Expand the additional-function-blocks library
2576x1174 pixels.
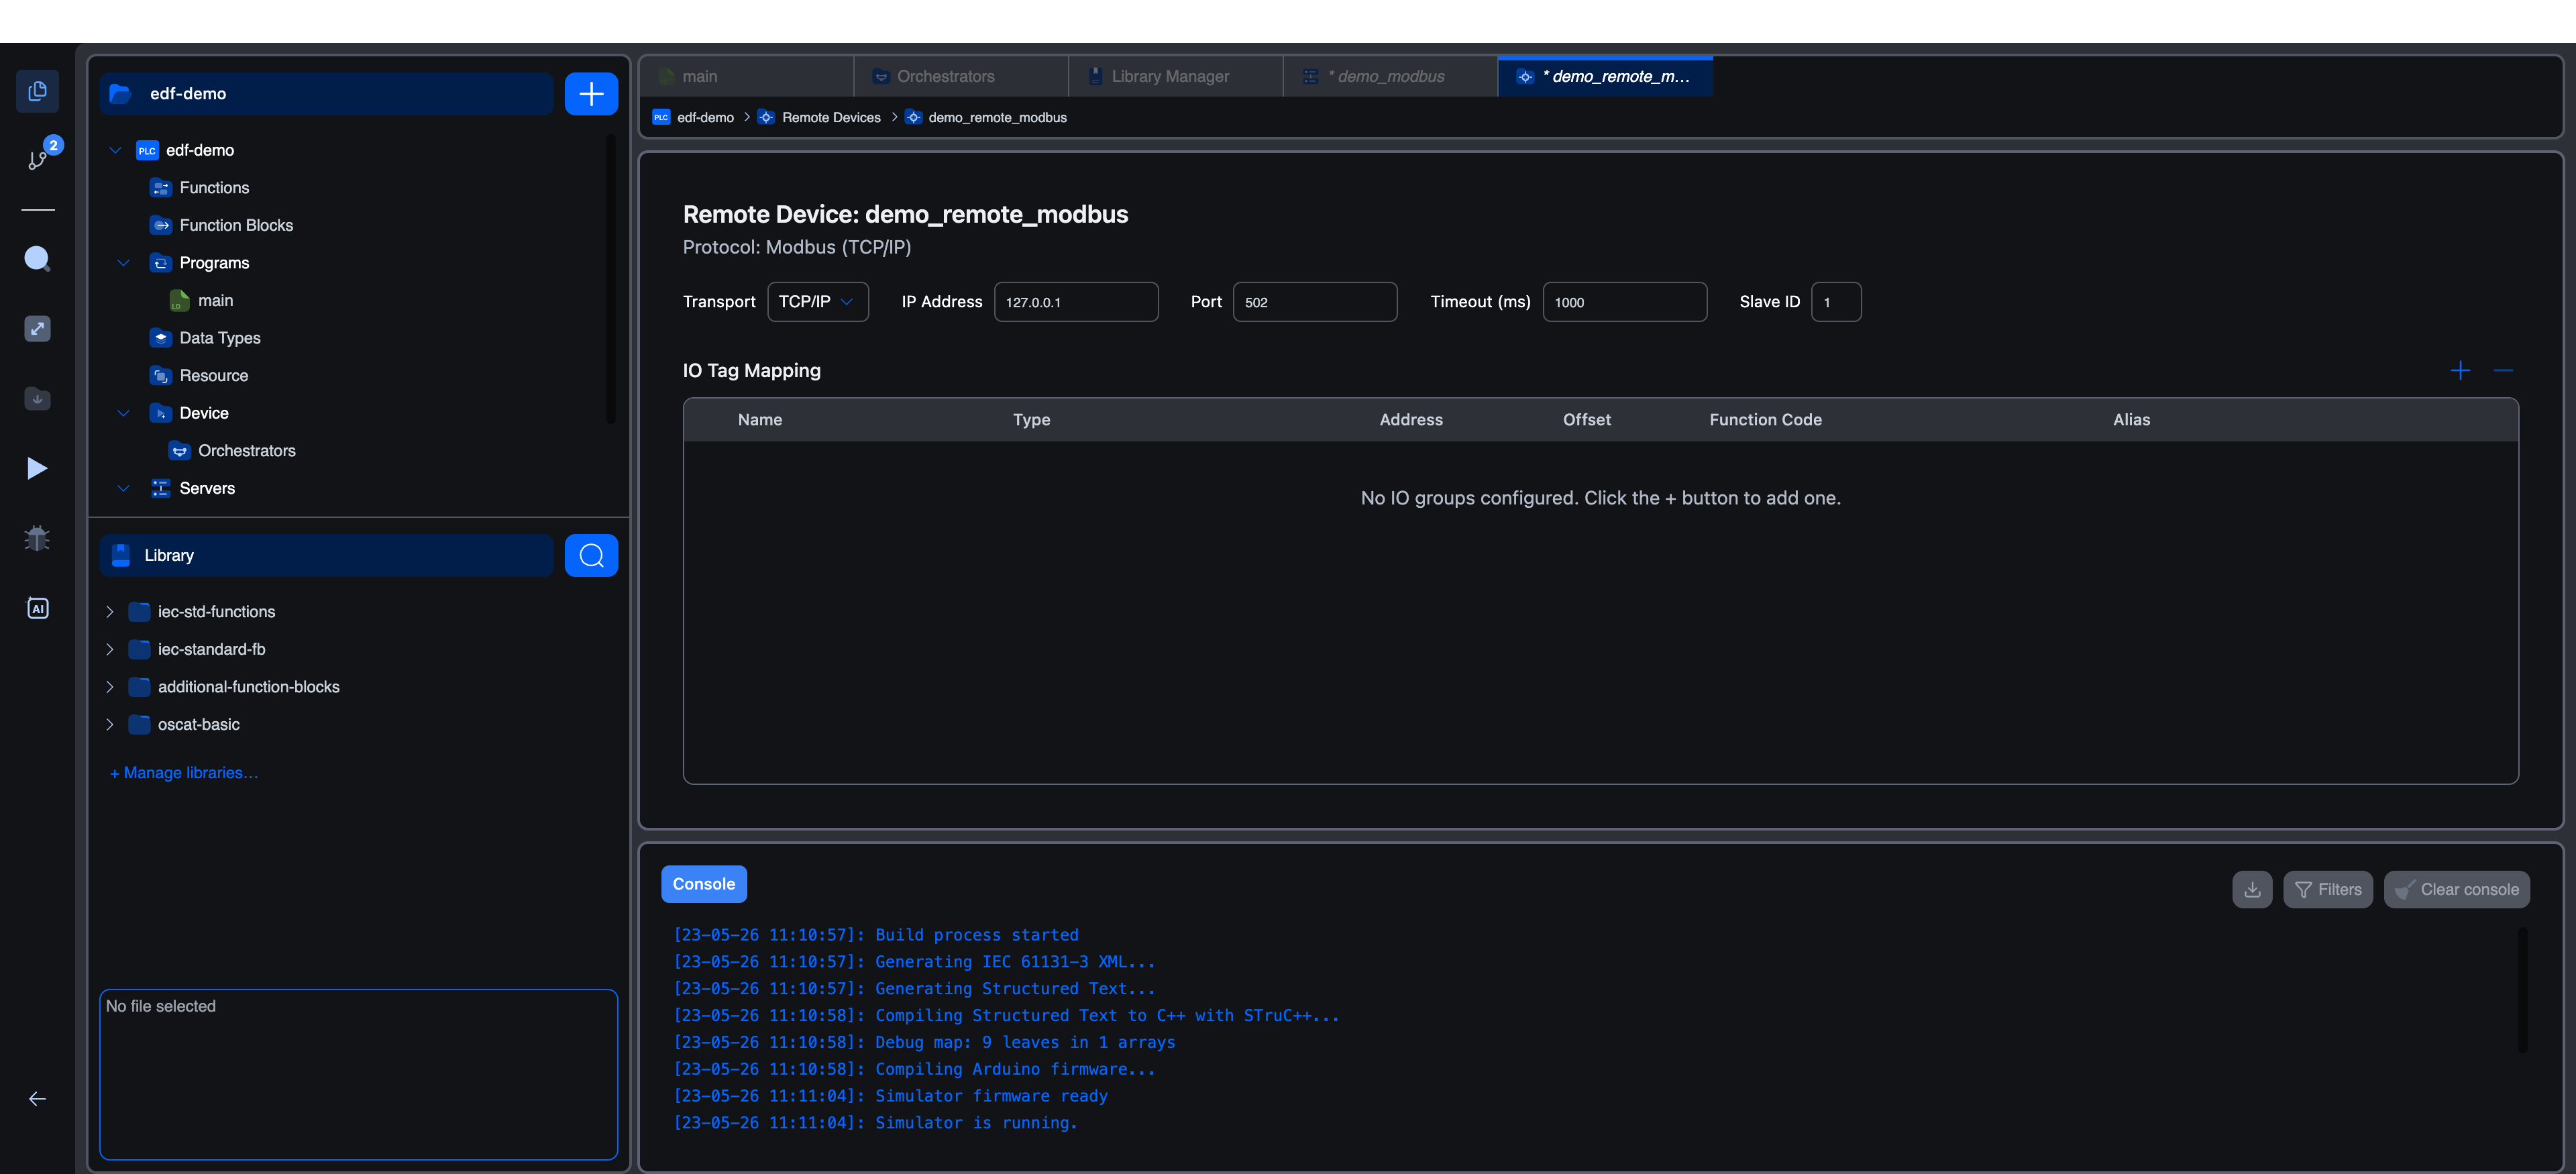click(x=110, y=687)
